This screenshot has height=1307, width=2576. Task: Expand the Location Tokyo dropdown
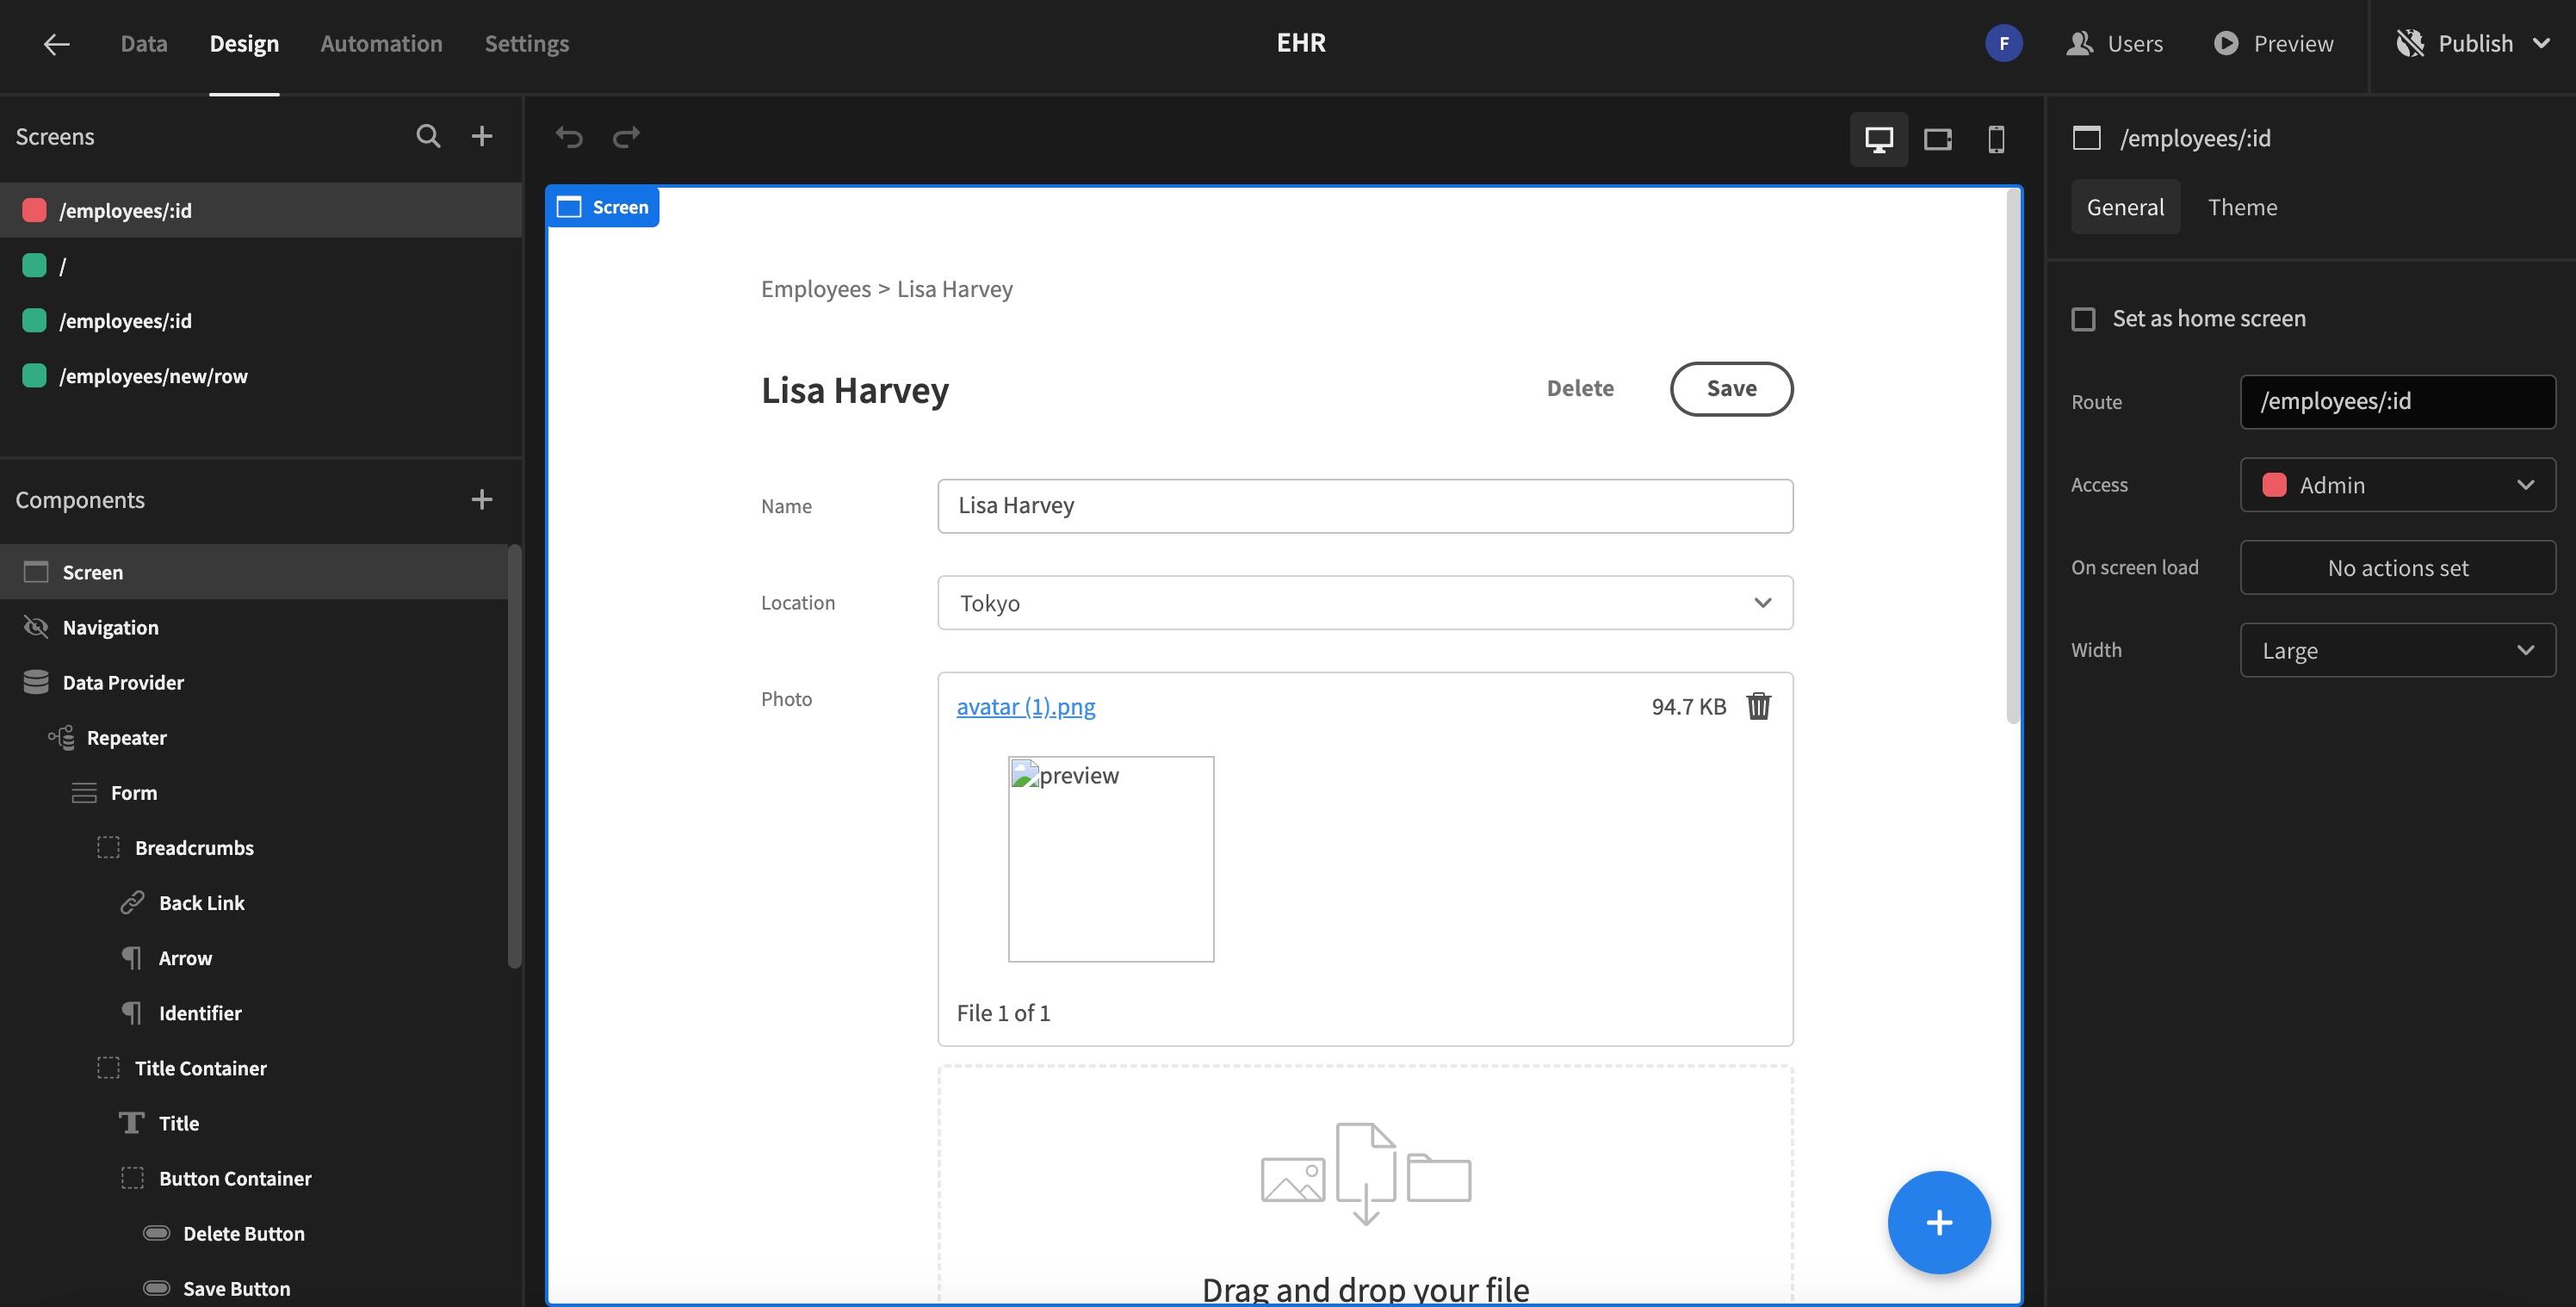1364,603
